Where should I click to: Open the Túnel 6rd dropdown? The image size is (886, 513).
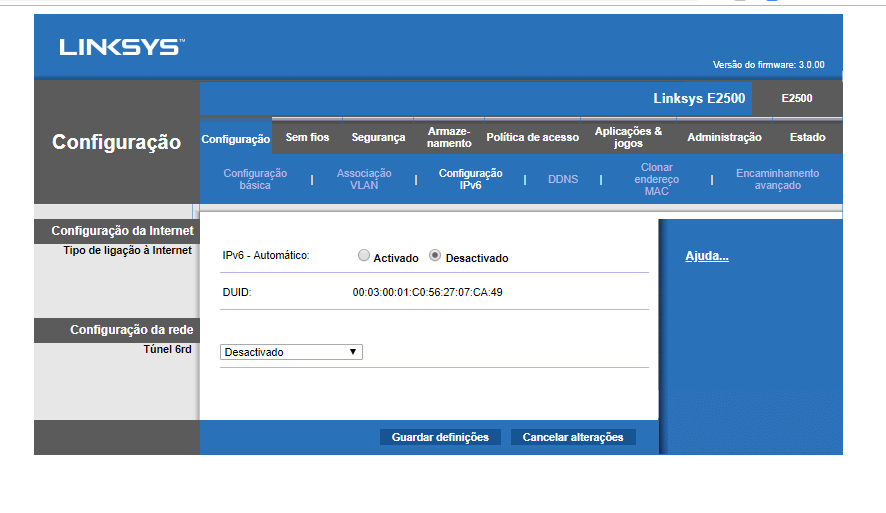(x=291, y=352)
